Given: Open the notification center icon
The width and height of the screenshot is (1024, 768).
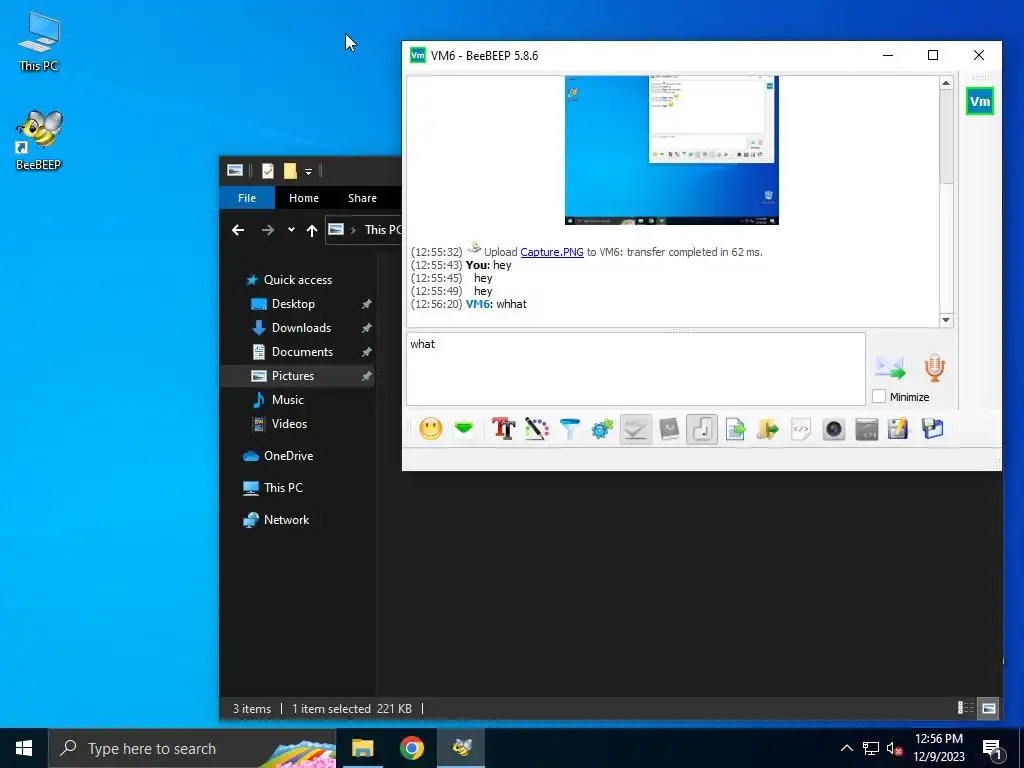Looking at the screenshot, I should (993, 749).
